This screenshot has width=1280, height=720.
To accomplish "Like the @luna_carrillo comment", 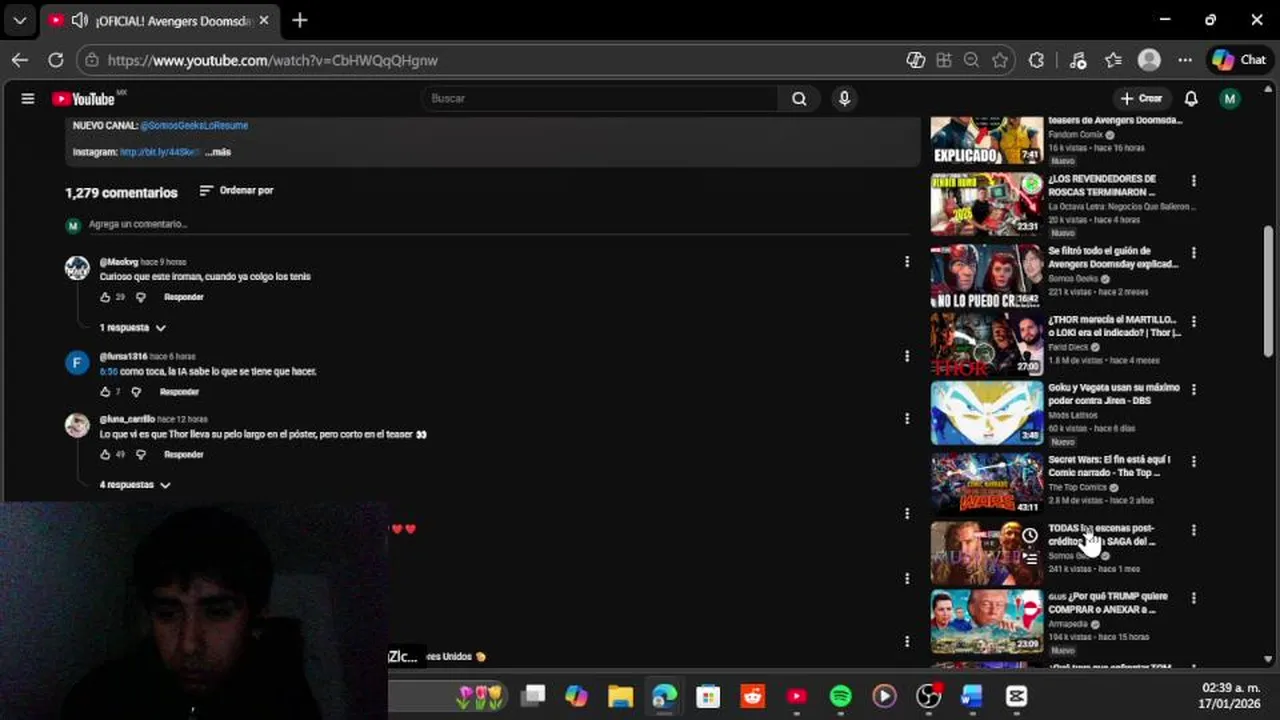I will coord(105,454).
